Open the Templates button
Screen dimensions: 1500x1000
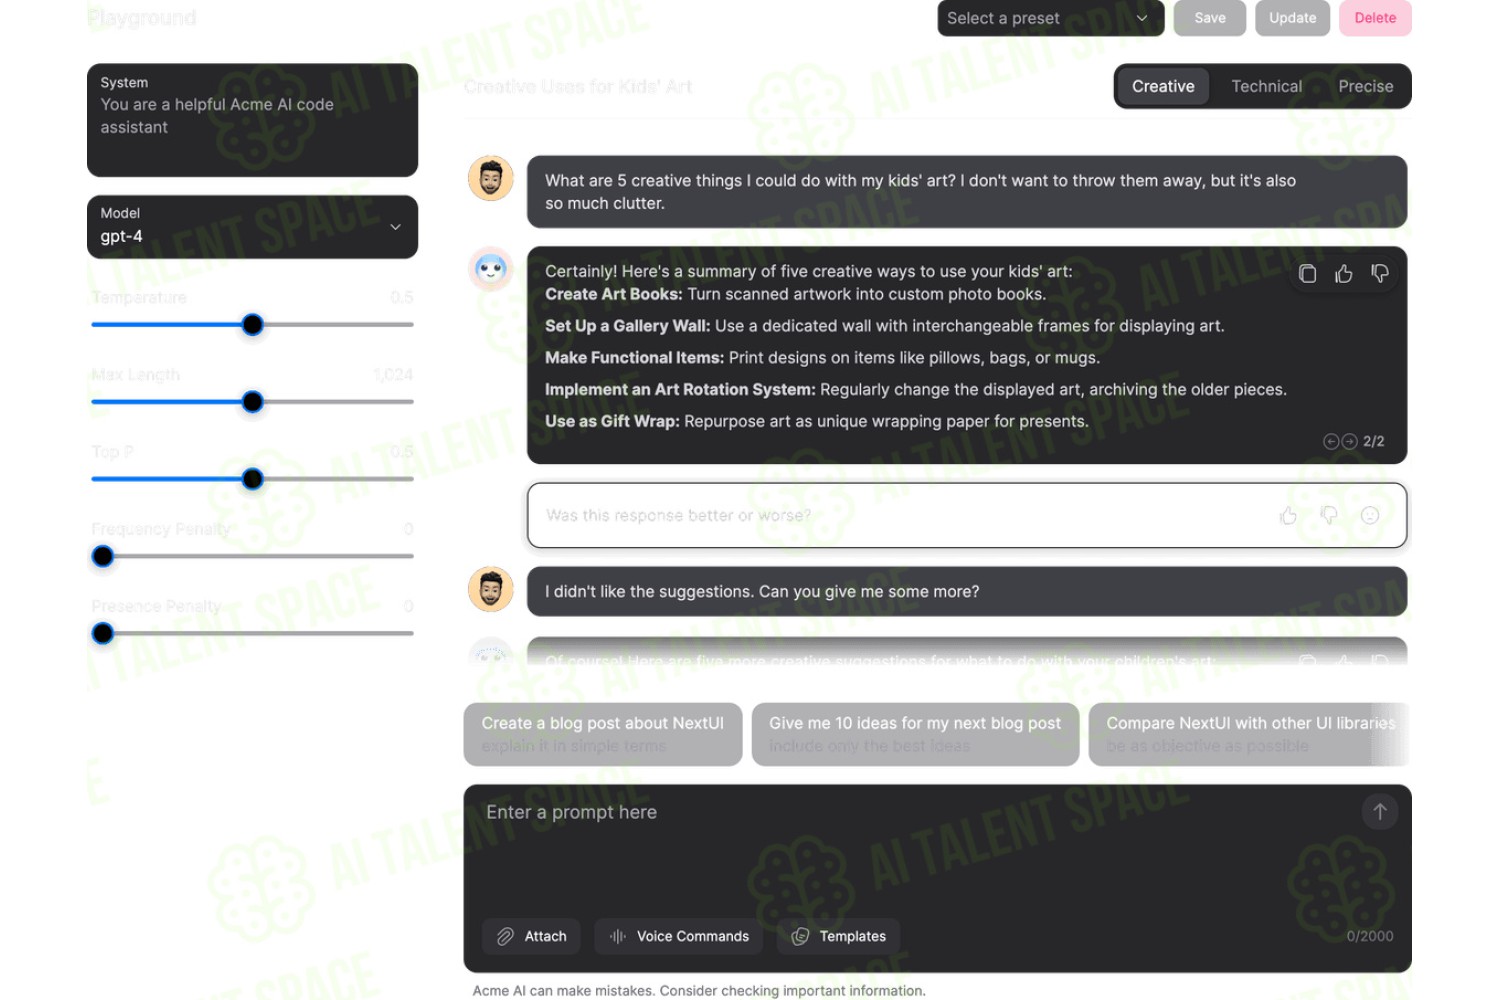click(x=839, y=936)
